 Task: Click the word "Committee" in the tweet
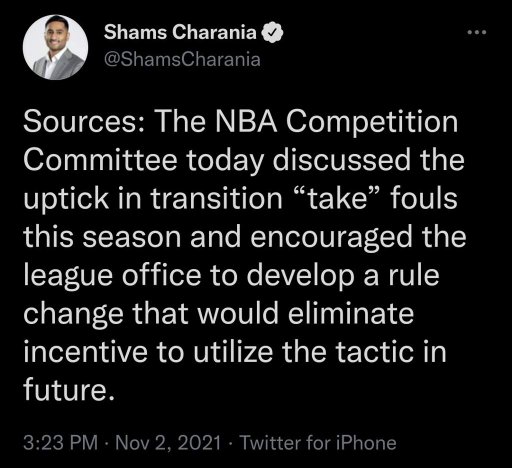coord(100,160)
